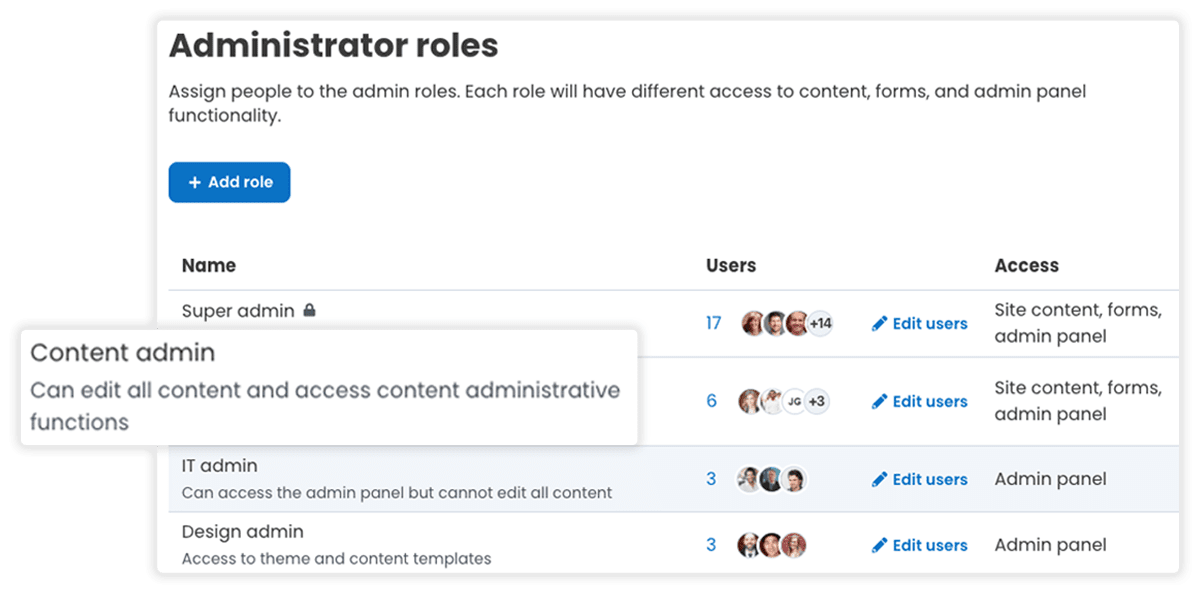The height and width of the screenshot is (600, 1200).
Task: Select the pencil icon in the Content admin row
Action: 881,401
